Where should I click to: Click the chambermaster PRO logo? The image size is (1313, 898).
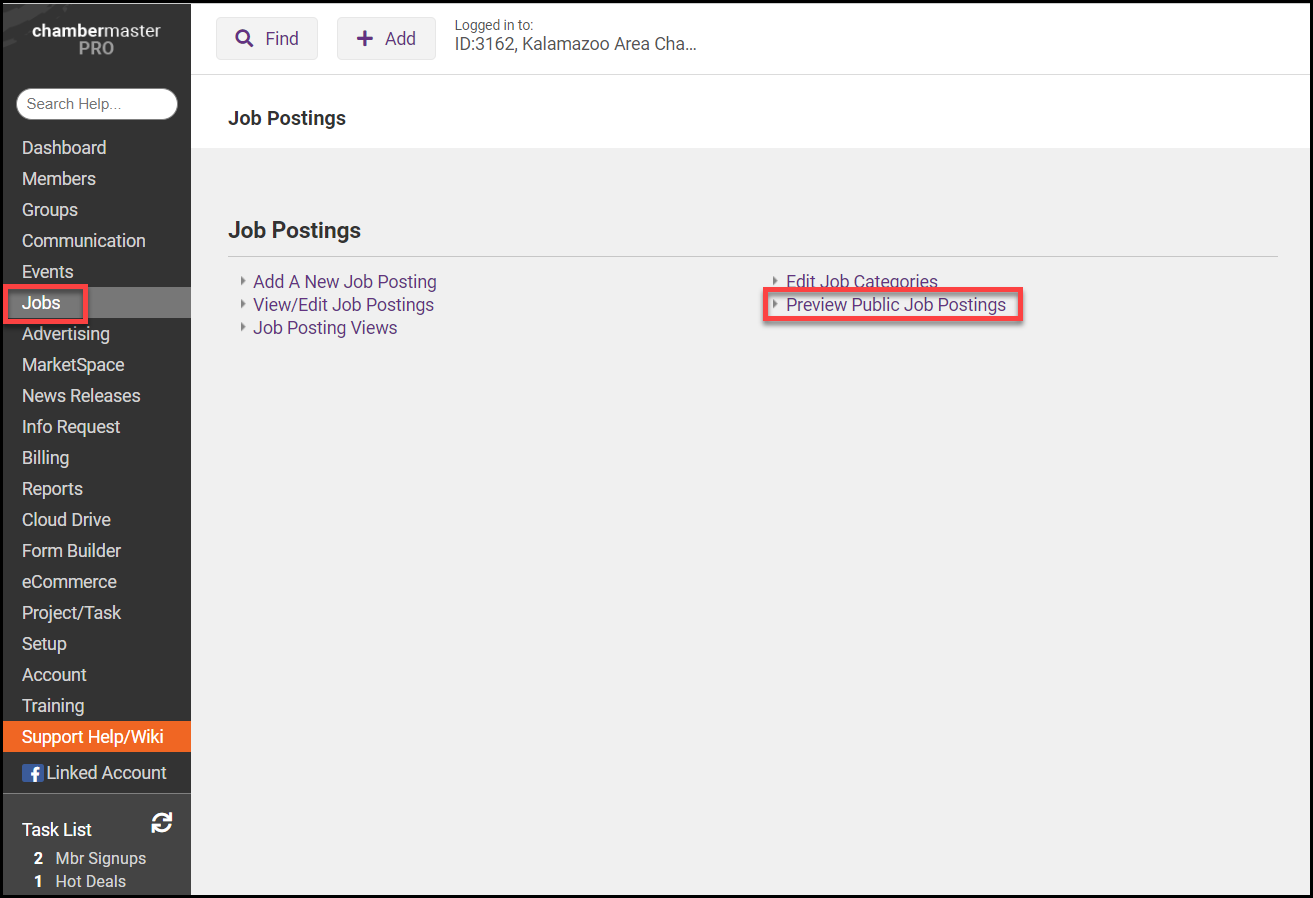[96, 39]
